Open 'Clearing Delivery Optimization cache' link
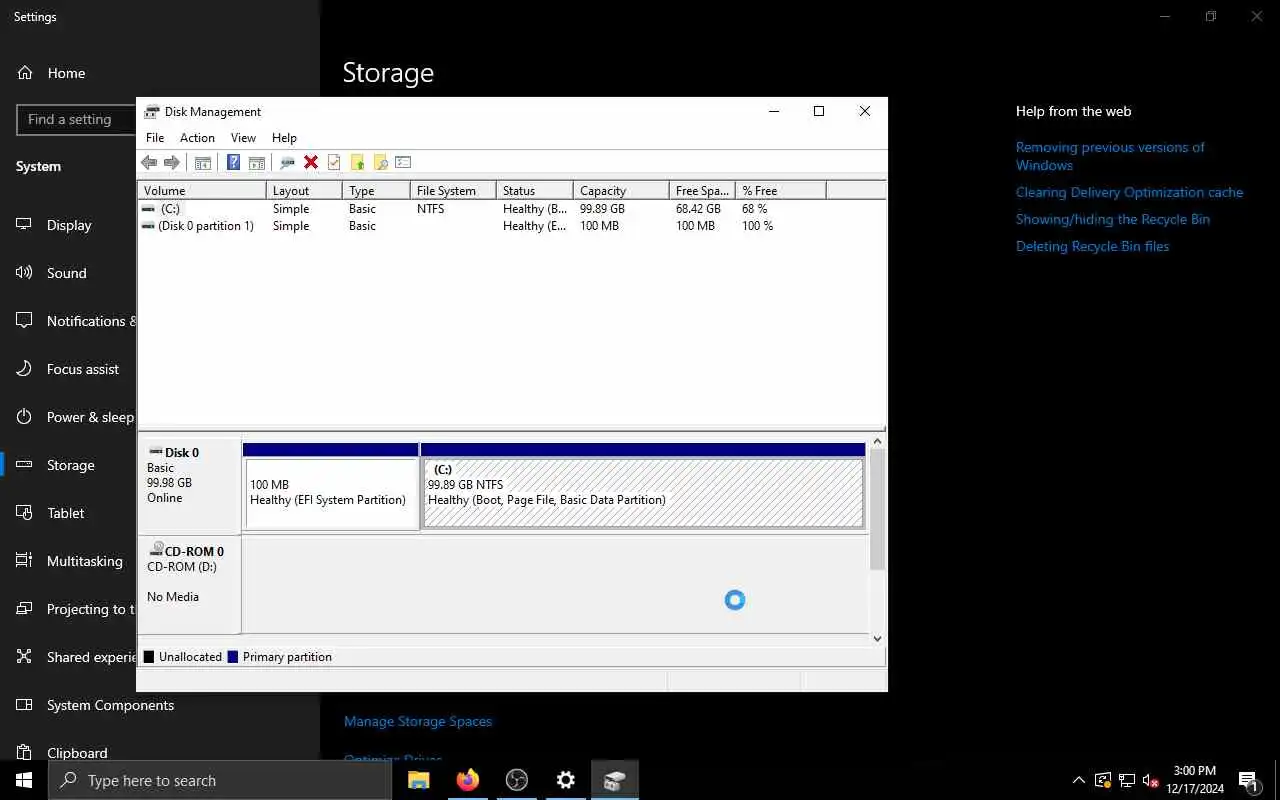Image resolution: width=1280 pixels, height=800 pixels. point(1129,192)
